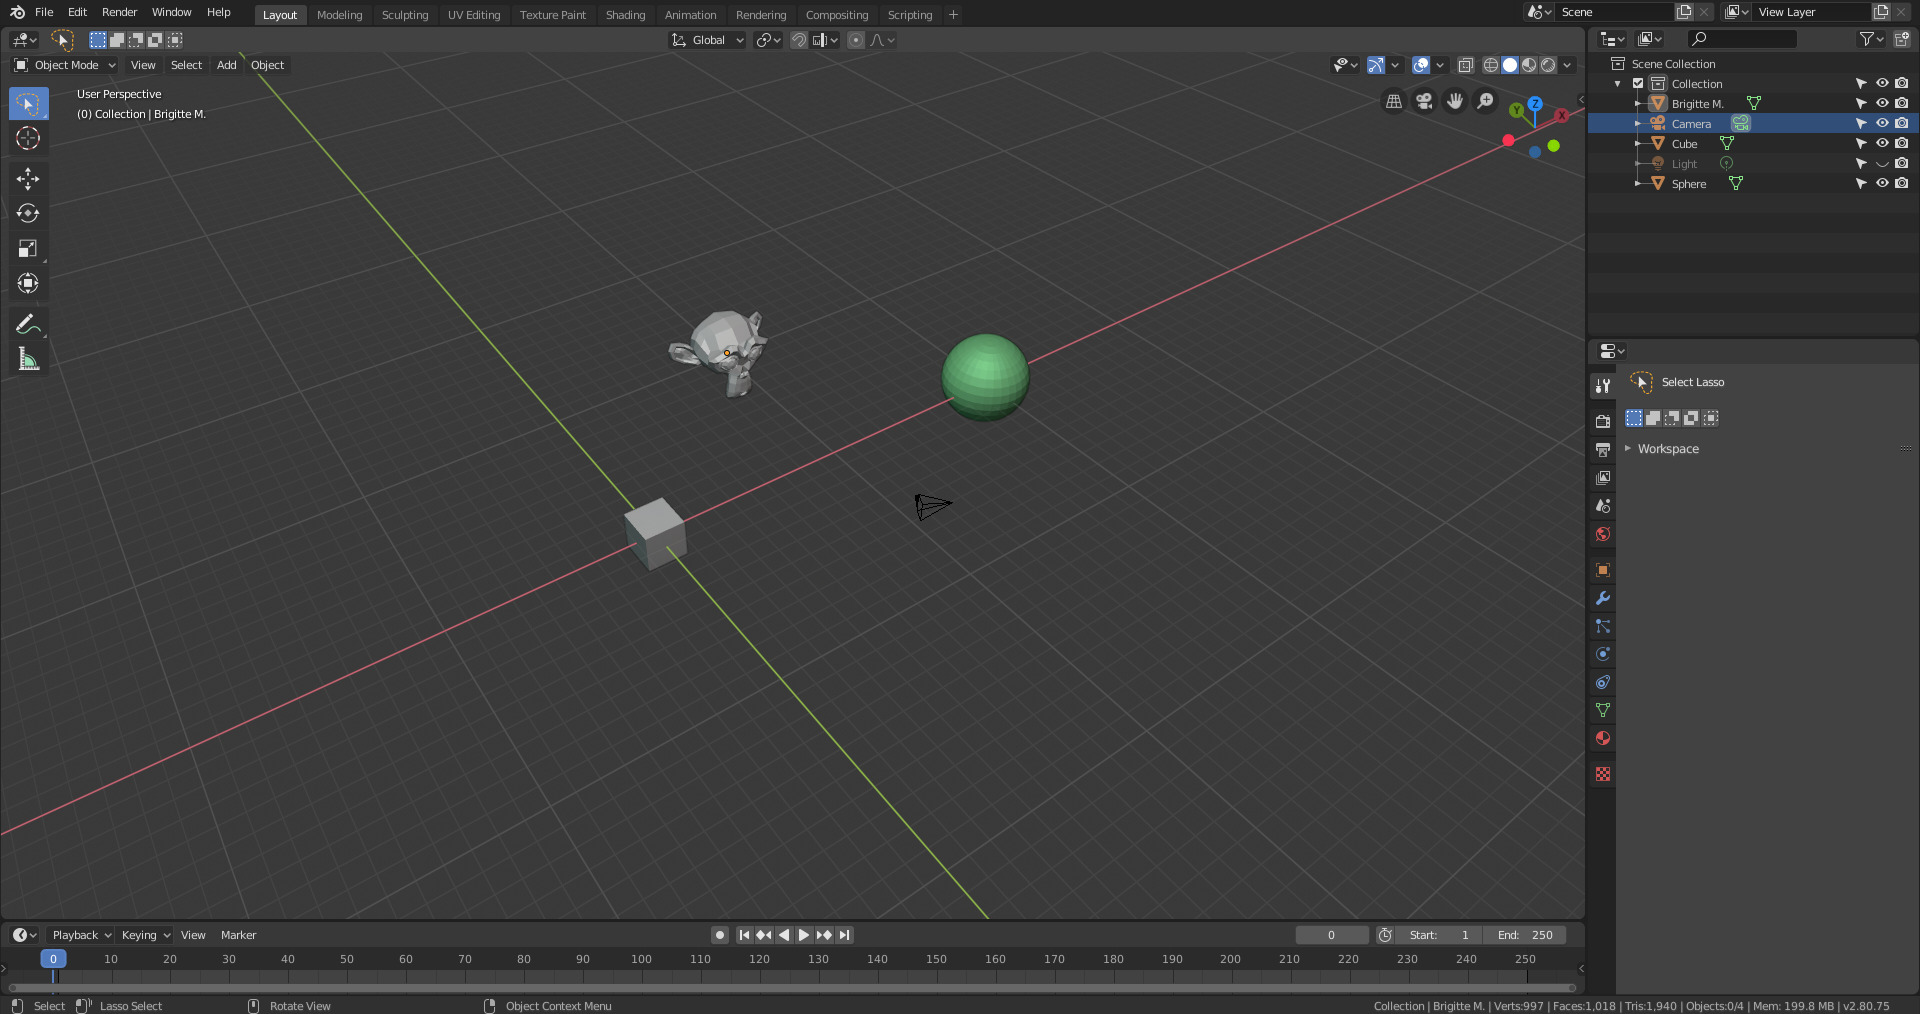Open the outliner filter dropdown
This screenshot has width=1920, height=1014.
pos(1870,39)
